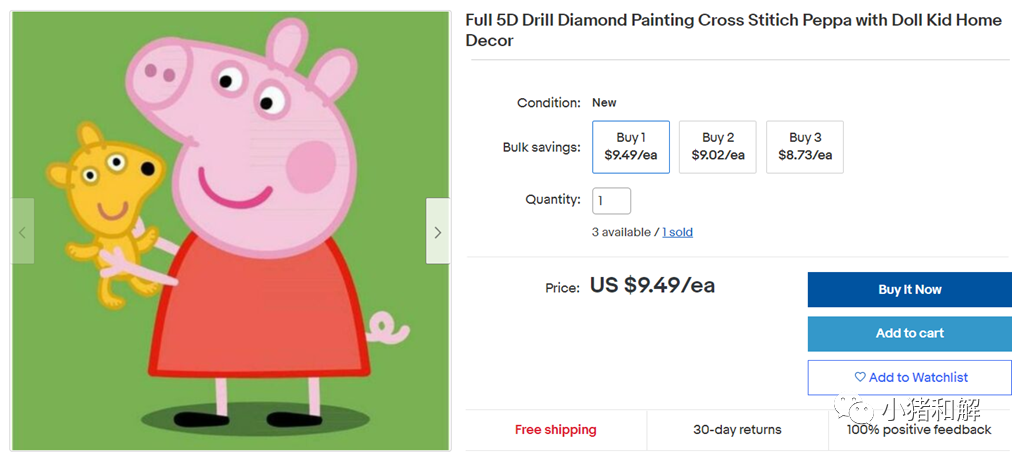
Task: Click the Diamond Painting listing title
Action: [x=733, y=30]
